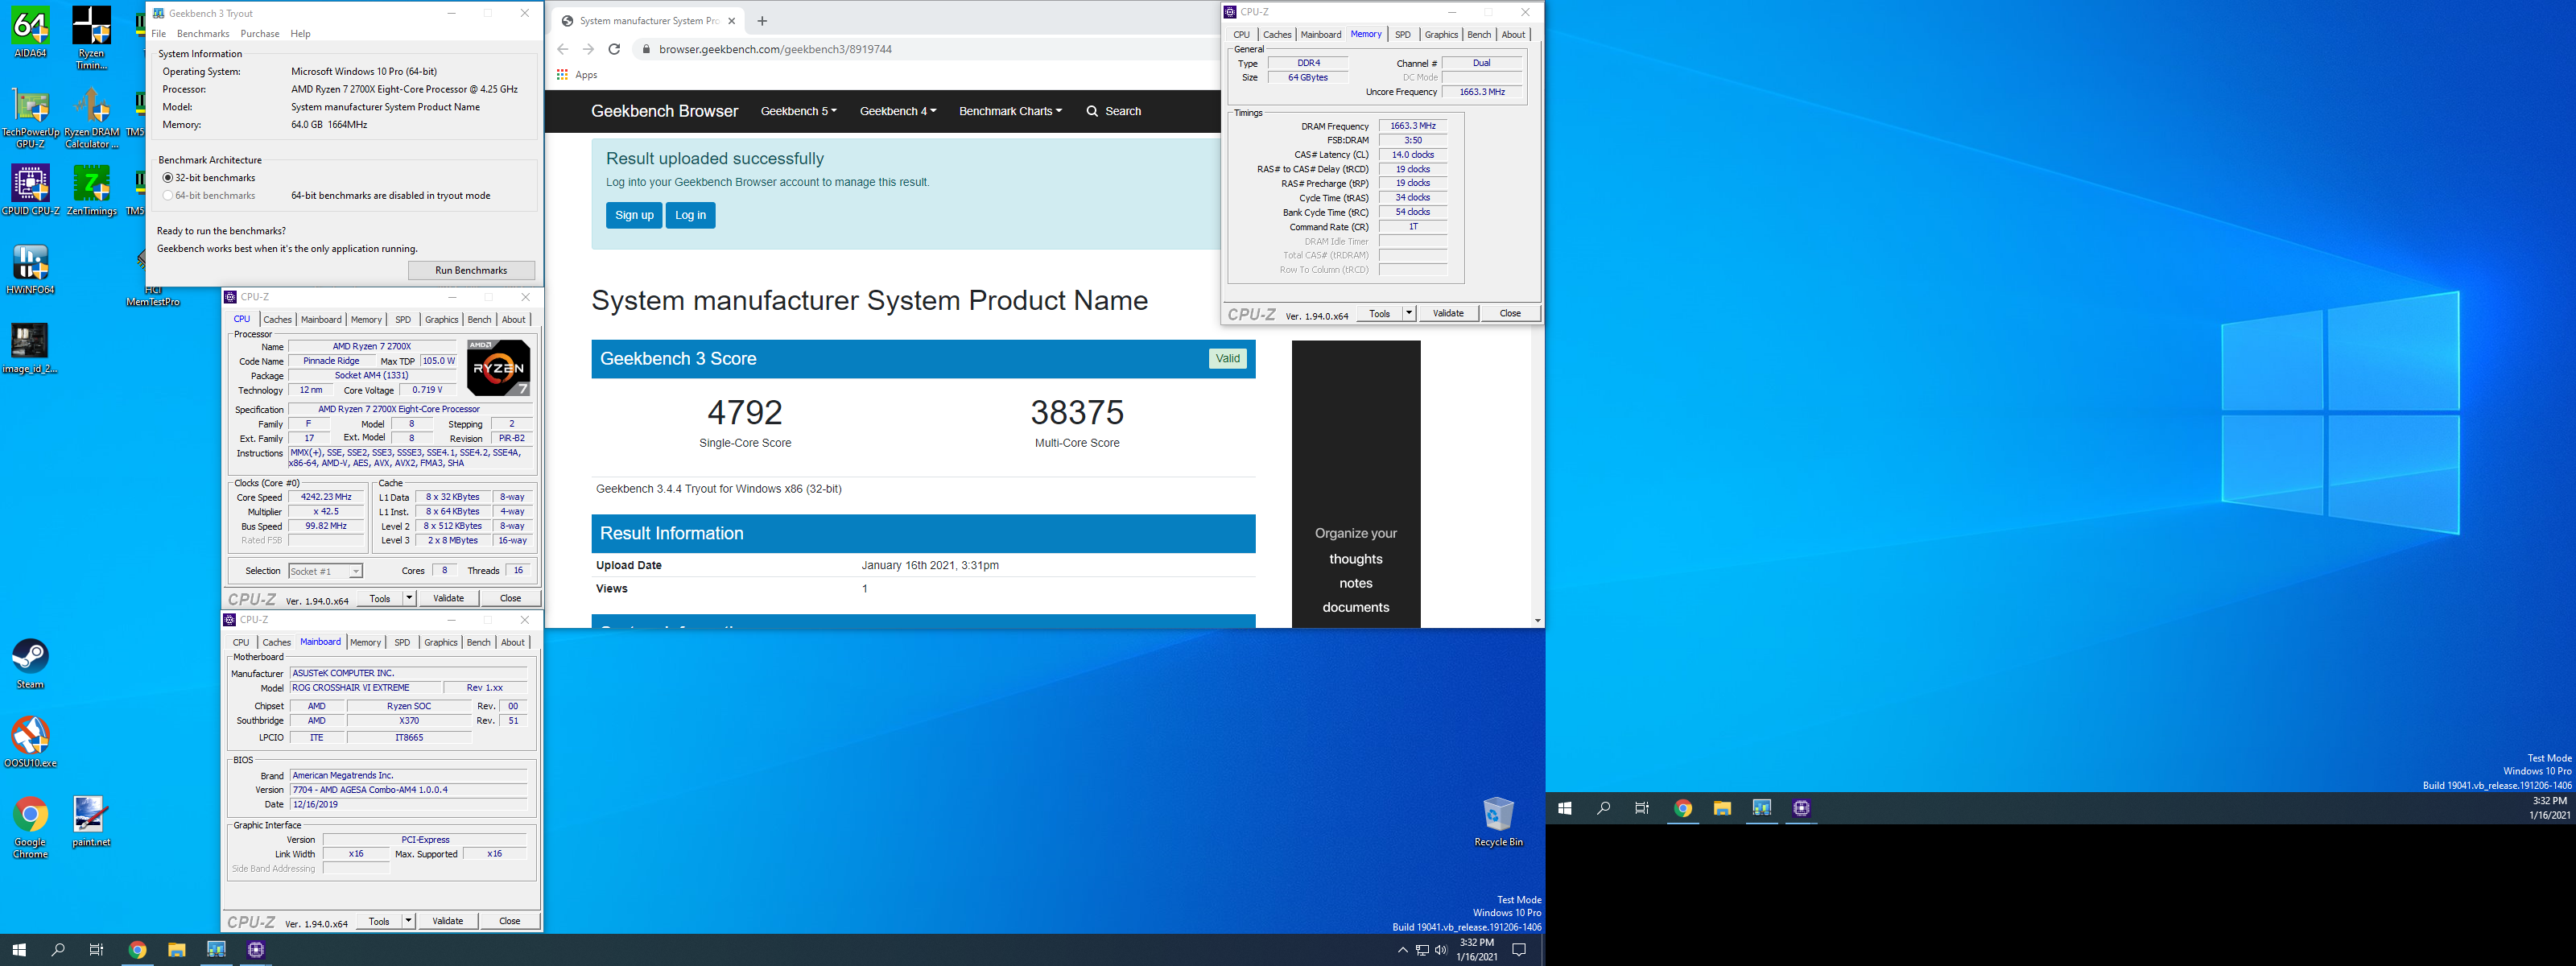Click Search in the Geekbench navbar
2576x966 pixels.
pos(1114,111)
